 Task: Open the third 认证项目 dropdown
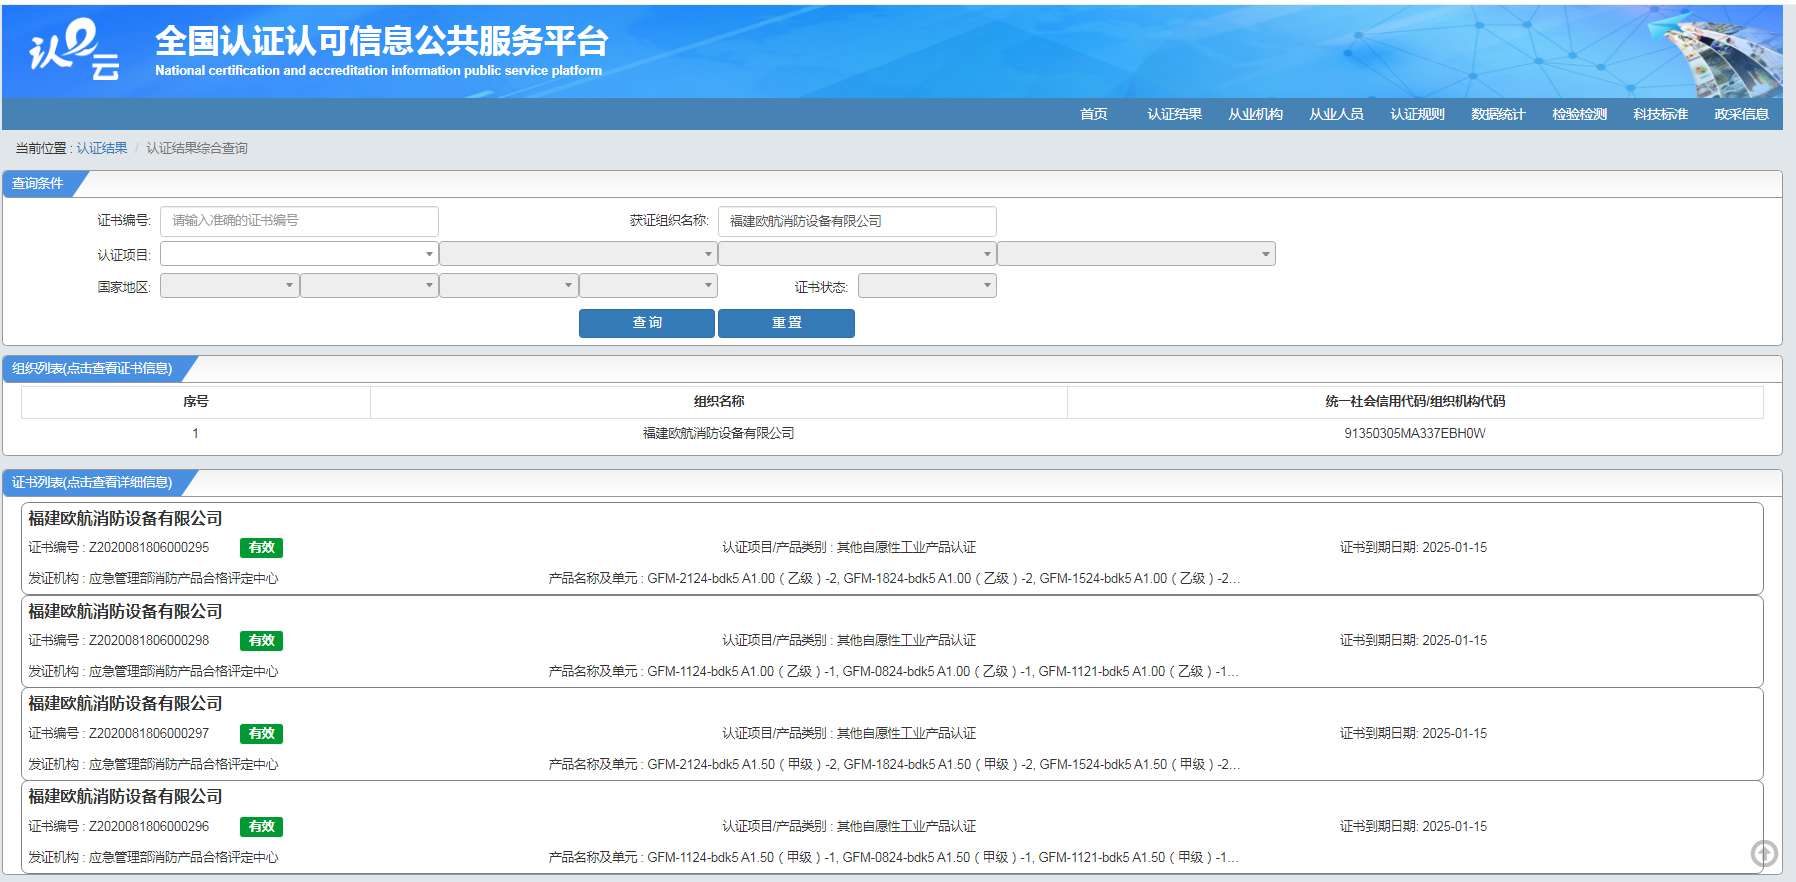coord(857,254)
